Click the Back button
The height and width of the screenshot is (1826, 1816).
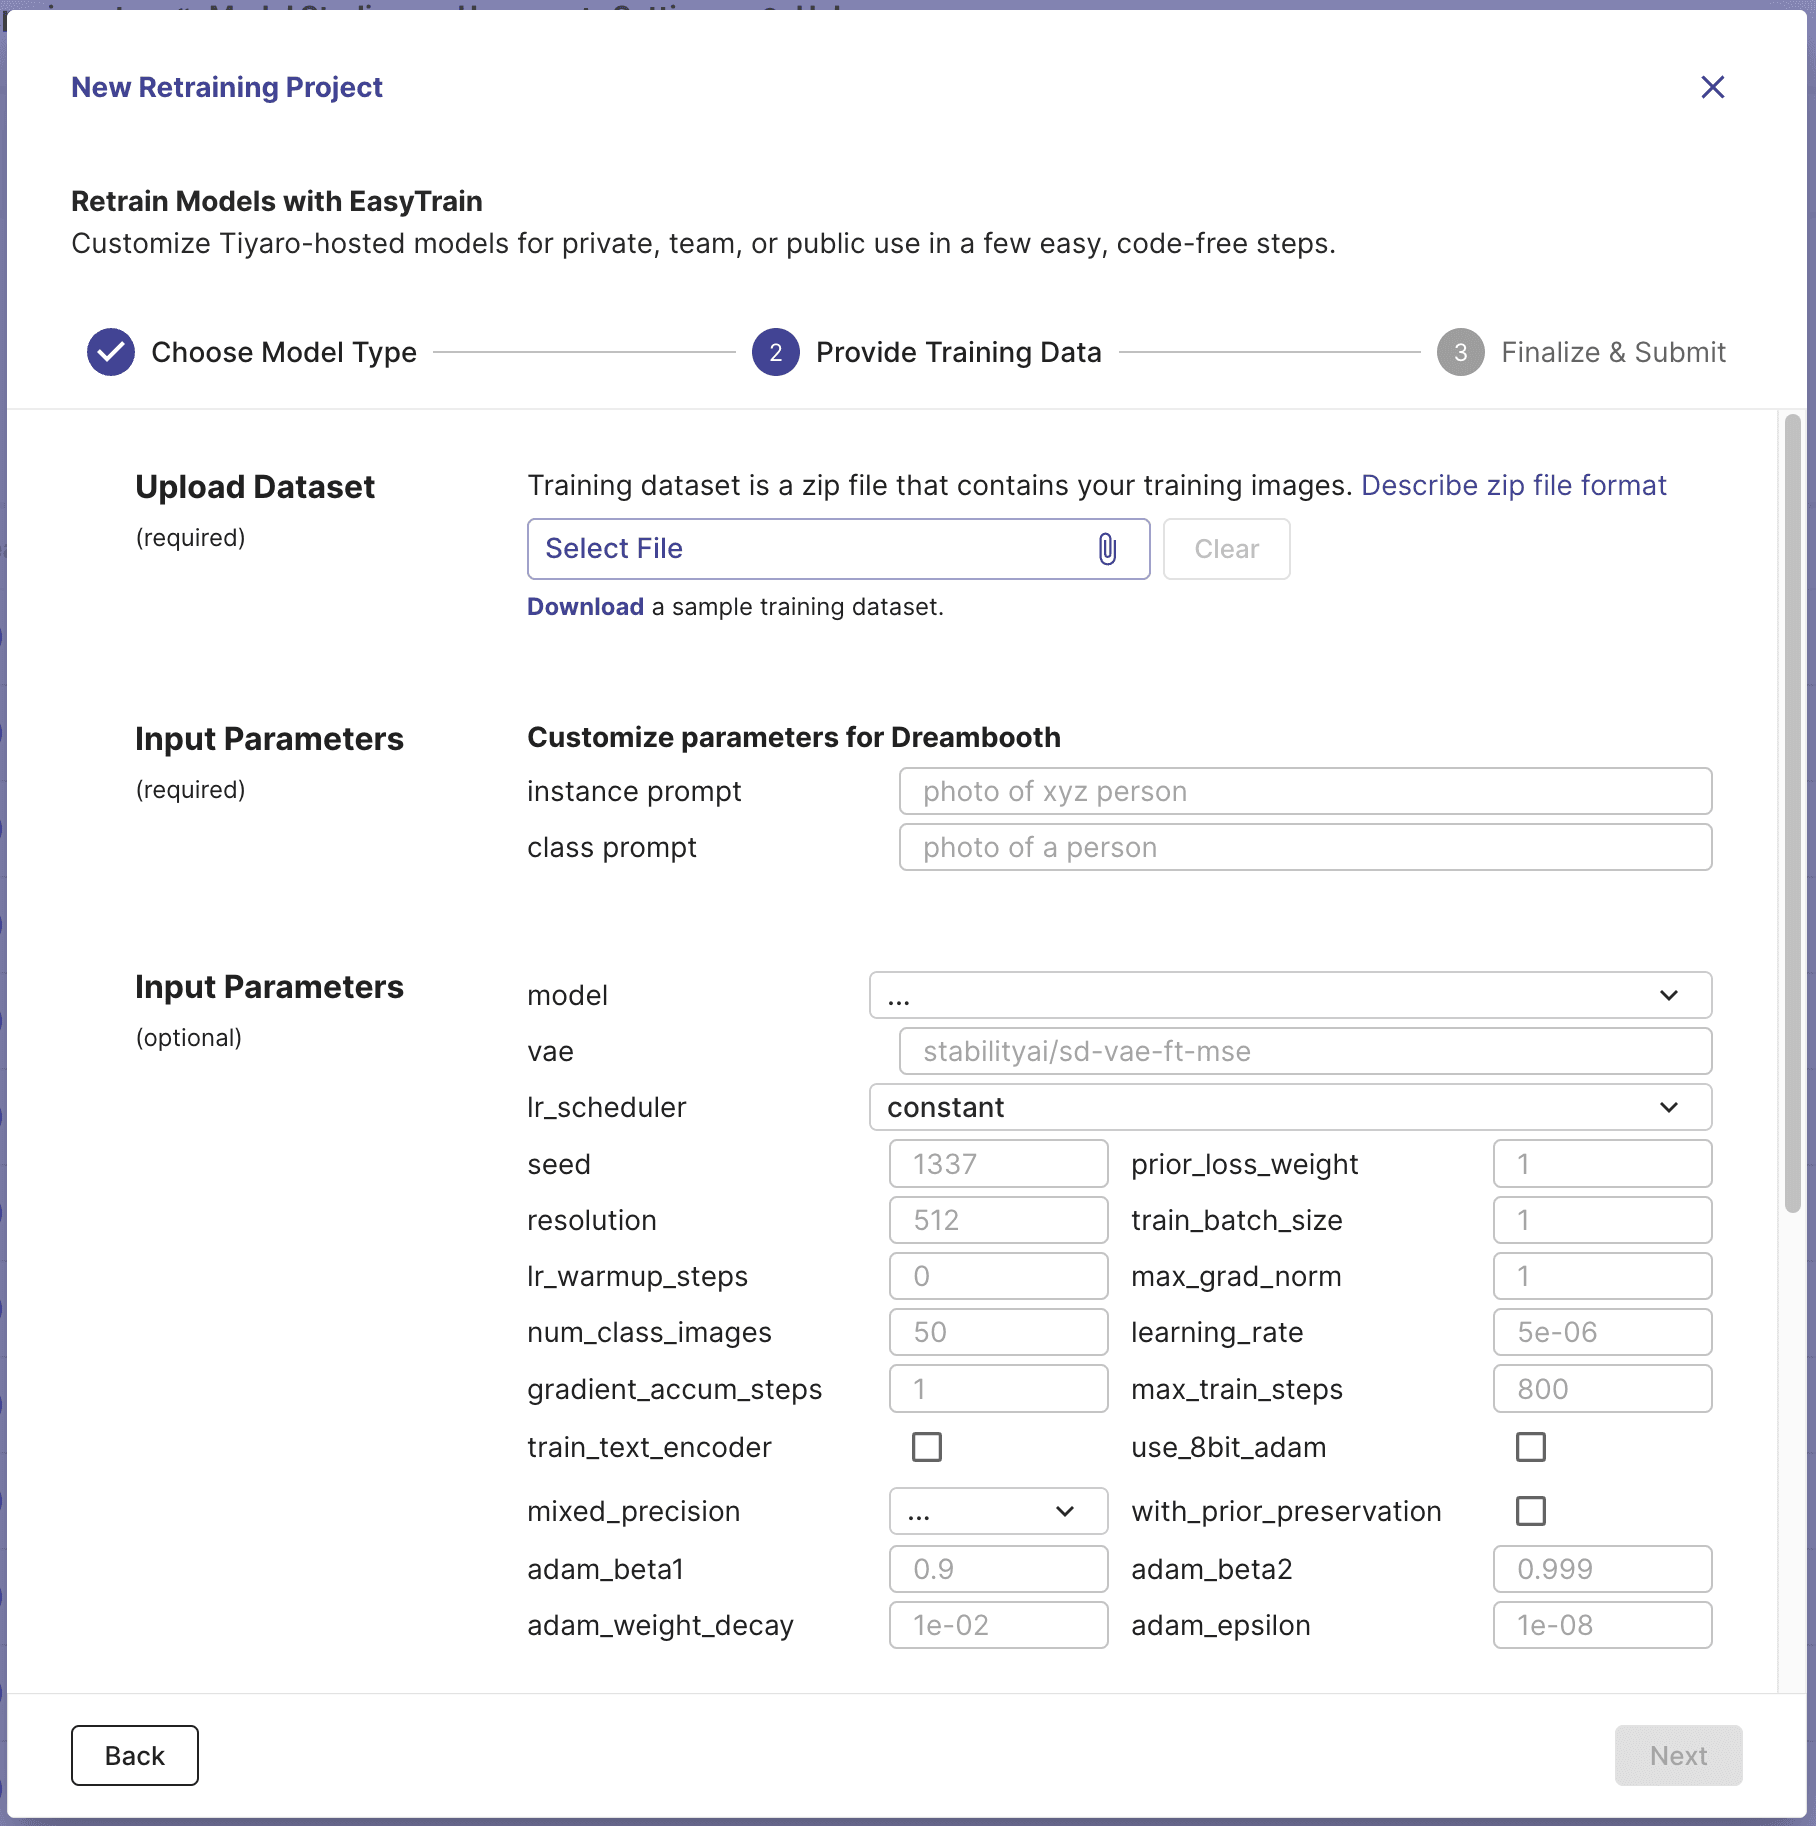(135, 1755)
